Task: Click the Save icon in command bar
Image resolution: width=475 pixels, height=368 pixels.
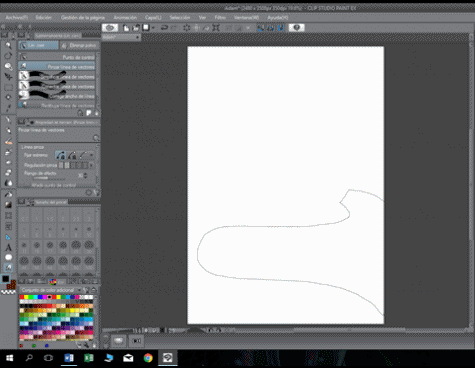Action: pyautogui.click(x=146, y=28)
